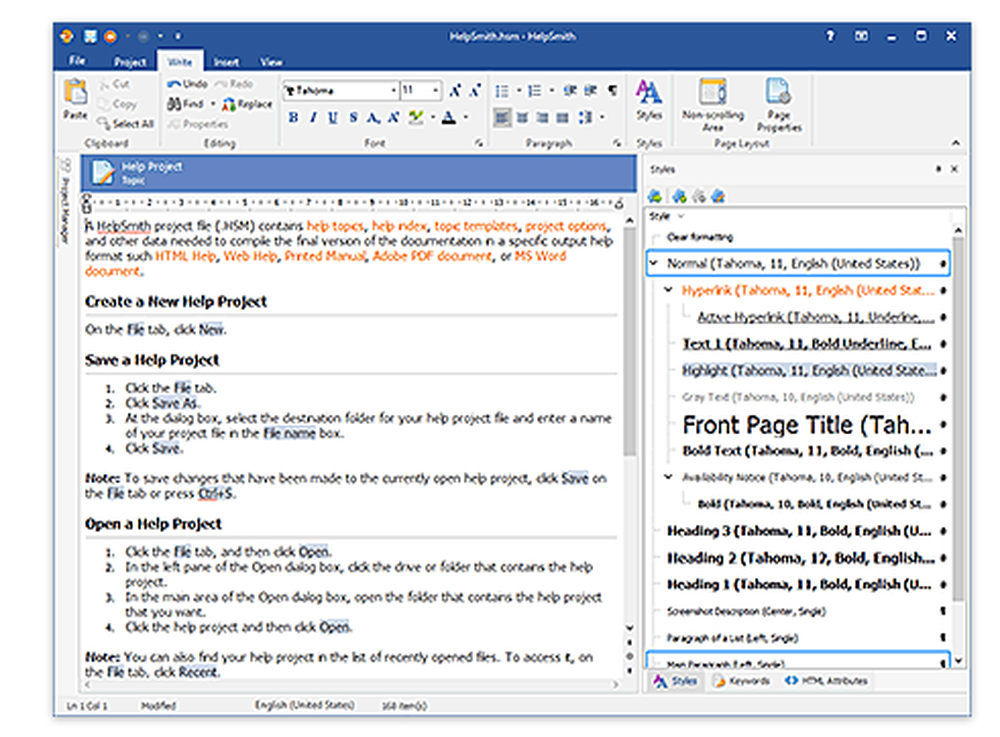The height and width of the screenshot is (737, 1000).
Task: Collapse the Normal style tree node
Action: tap(654, 263)
